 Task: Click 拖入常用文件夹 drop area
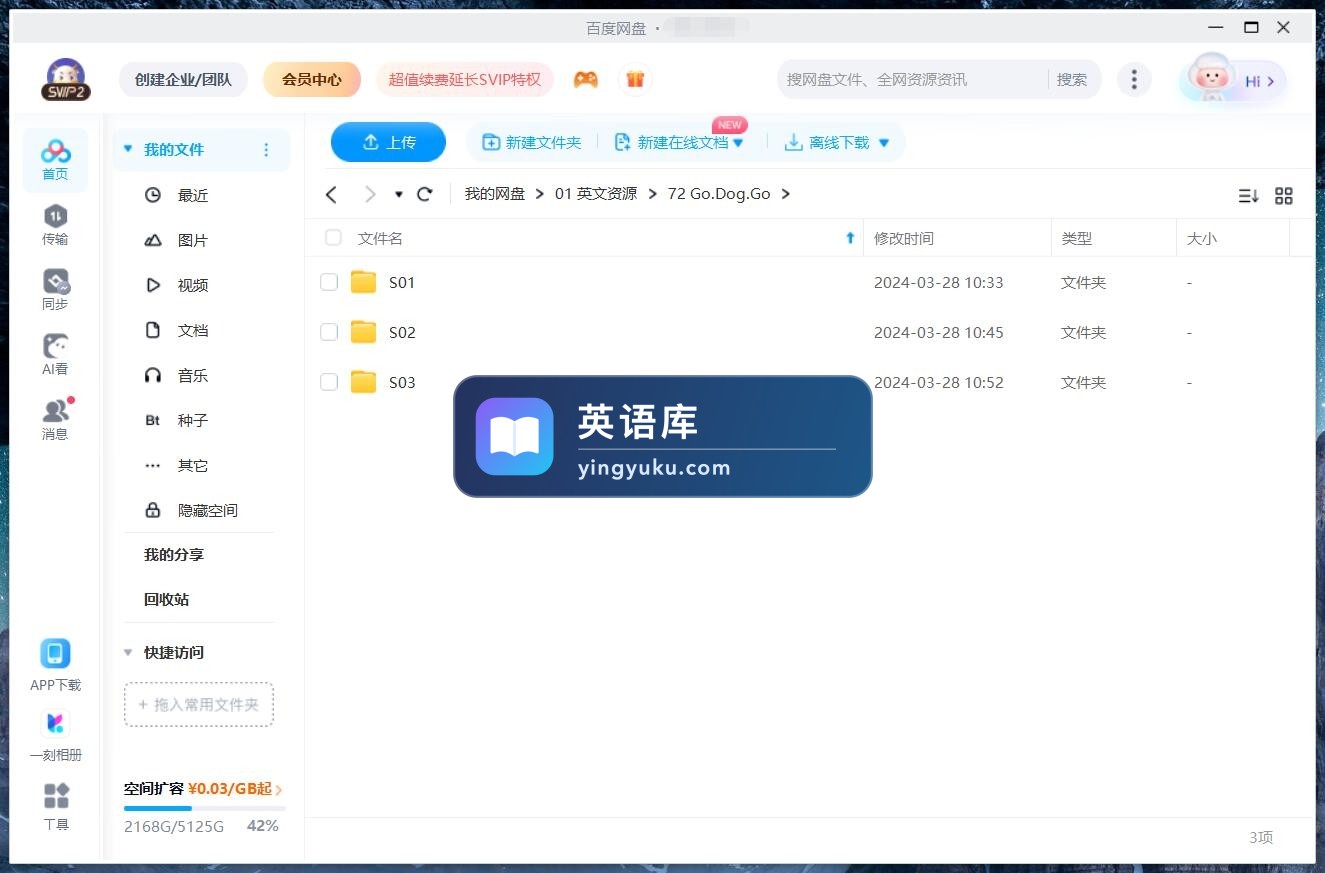point(199,704)
